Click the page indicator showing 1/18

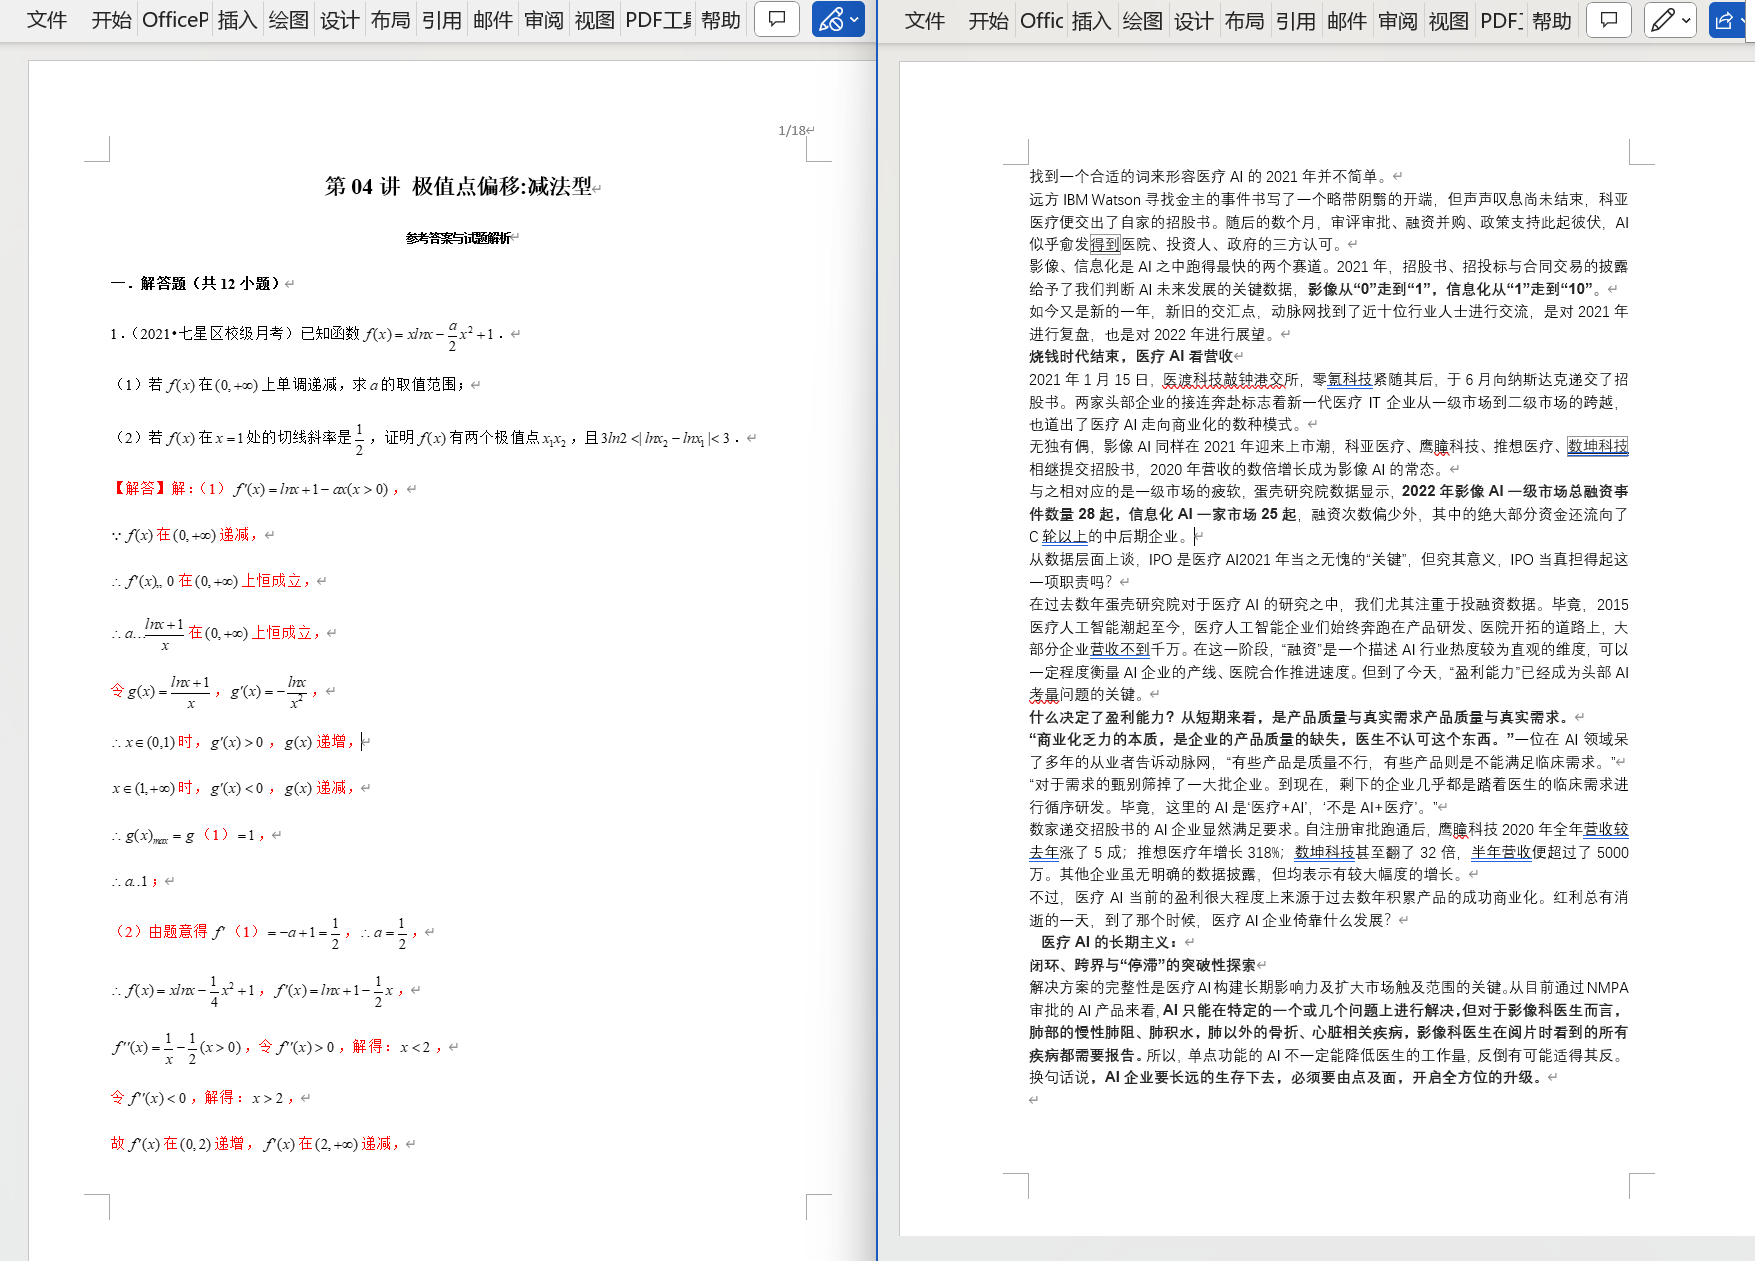[x=793, y=129]
